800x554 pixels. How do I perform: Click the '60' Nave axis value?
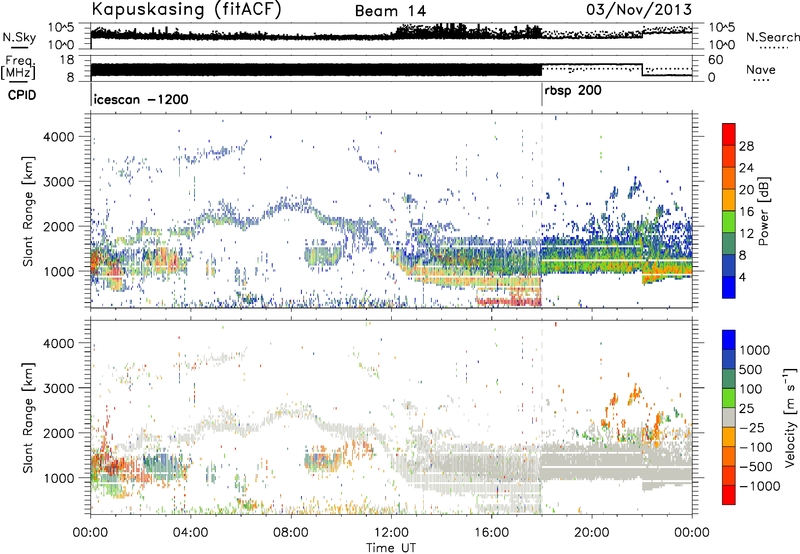click(x=715, y=60)
